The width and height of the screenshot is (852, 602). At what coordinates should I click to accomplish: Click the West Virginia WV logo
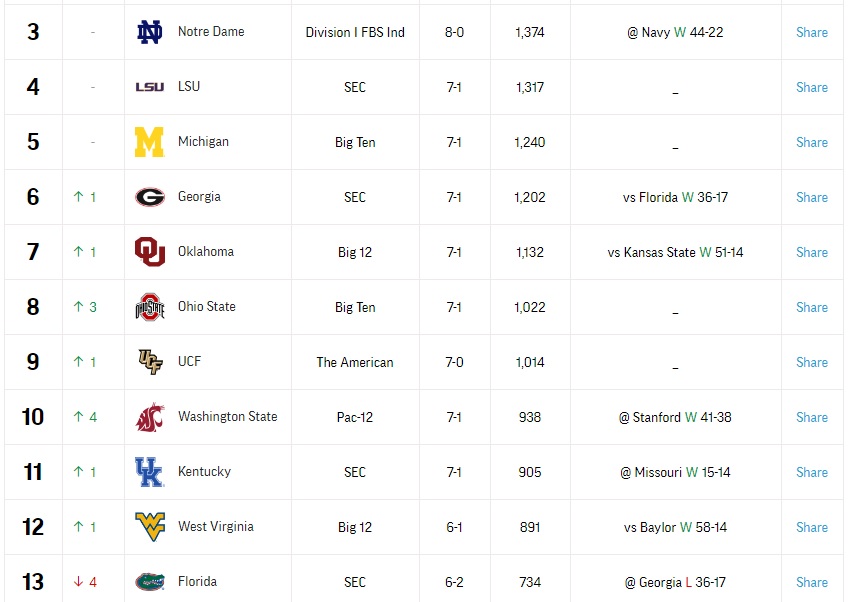(x=149, y=526)
